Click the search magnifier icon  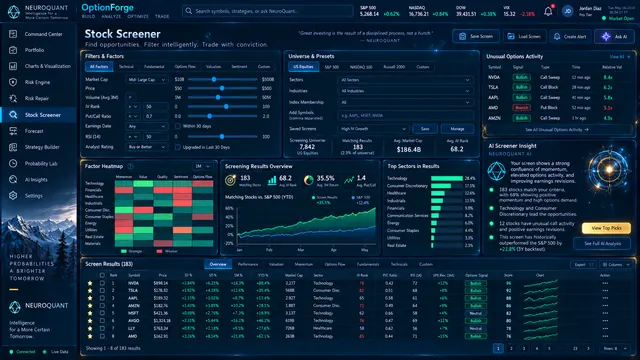pyautogui.click(x=189, y=11)
